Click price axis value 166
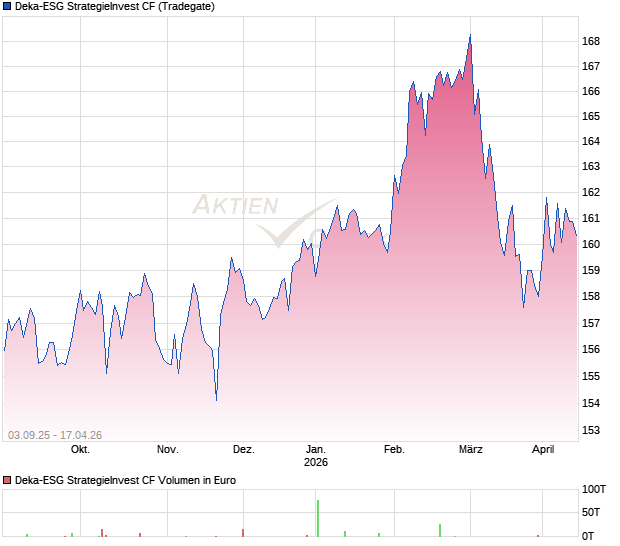The image size is (620, 546). (591, 91)
